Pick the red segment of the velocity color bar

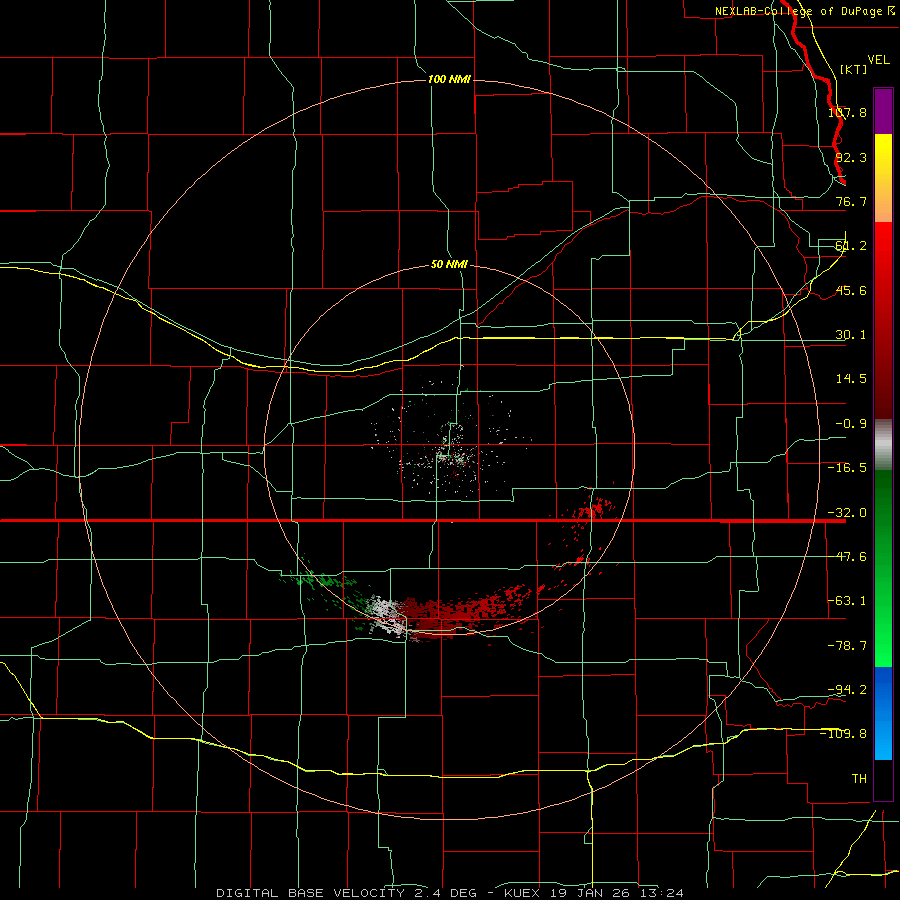coord(883,320)
